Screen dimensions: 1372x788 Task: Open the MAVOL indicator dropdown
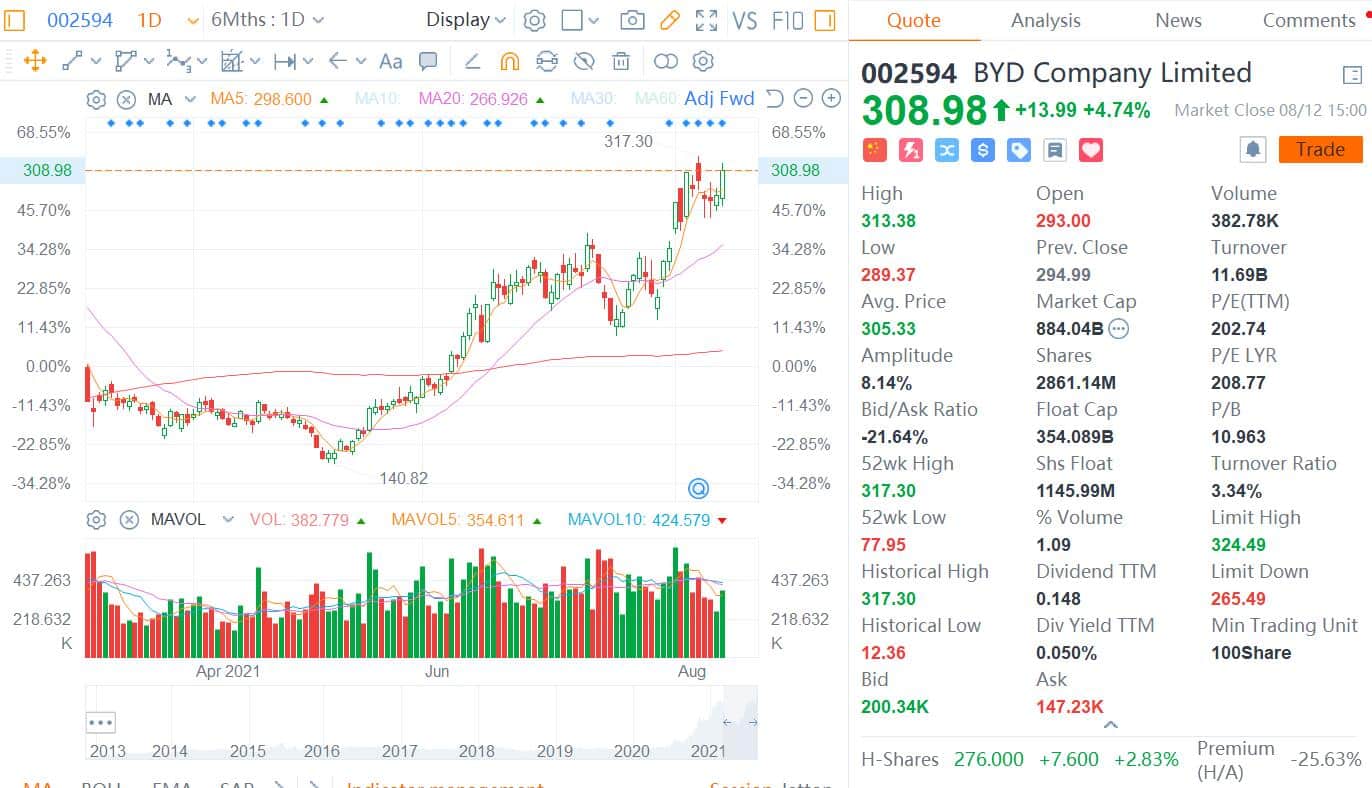[x=226, y=519]
